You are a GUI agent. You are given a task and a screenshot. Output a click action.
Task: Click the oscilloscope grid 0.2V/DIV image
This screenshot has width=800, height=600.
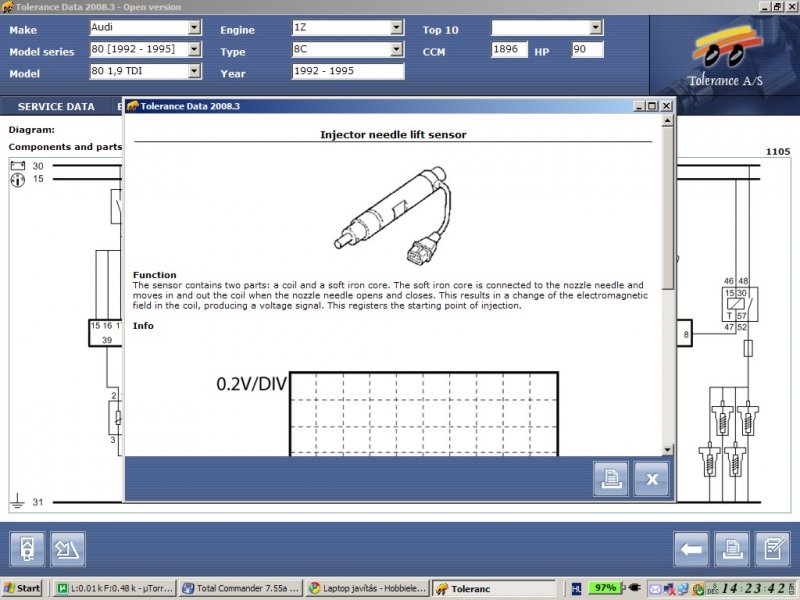[423, 413]
